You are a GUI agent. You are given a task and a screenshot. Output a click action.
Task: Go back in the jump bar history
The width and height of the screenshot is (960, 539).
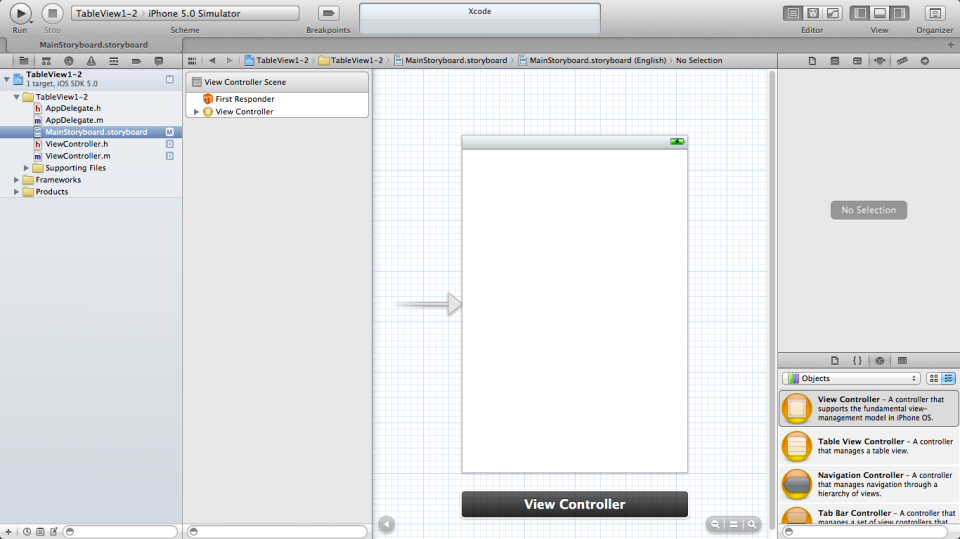click(212, 61)
